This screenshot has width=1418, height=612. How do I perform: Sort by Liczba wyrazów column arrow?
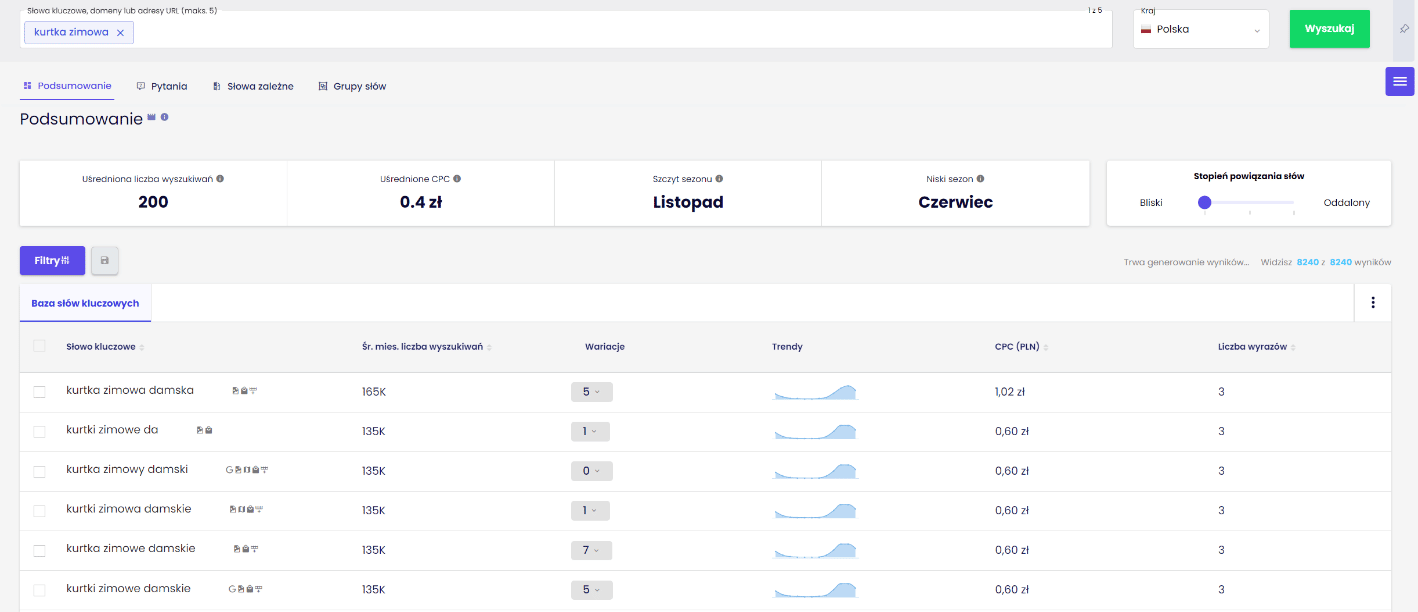click(1291, 347)
